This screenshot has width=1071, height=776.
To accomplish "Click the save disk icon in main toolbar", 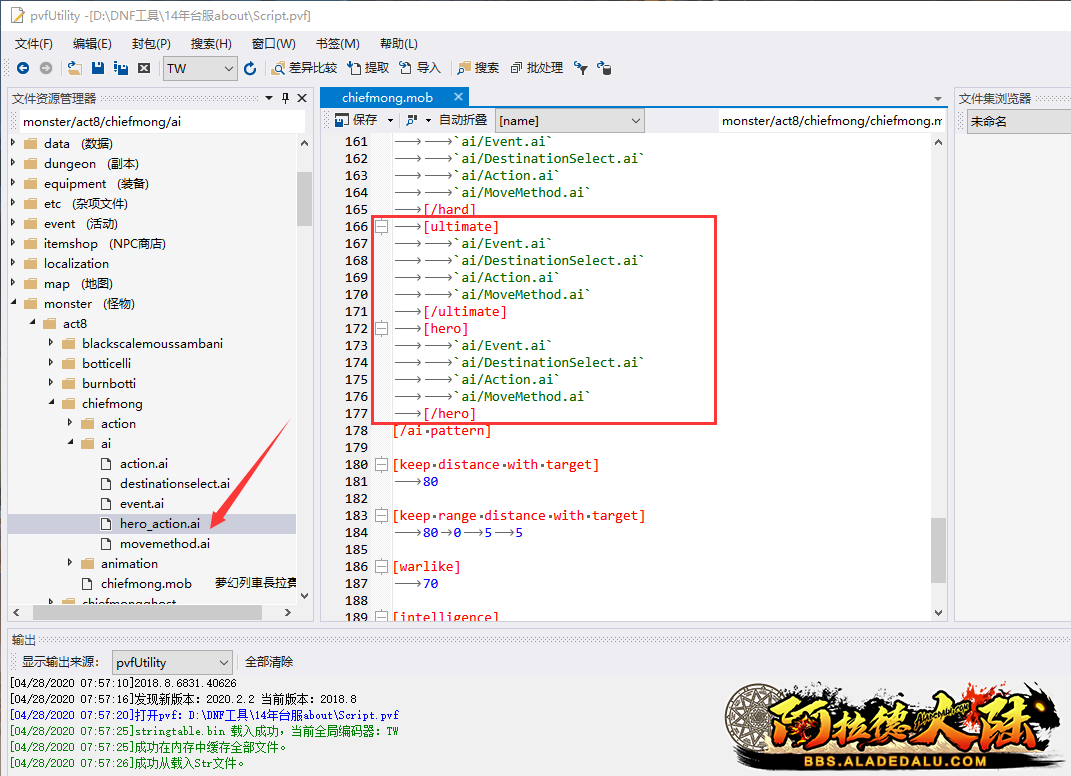I will [98, 68].
